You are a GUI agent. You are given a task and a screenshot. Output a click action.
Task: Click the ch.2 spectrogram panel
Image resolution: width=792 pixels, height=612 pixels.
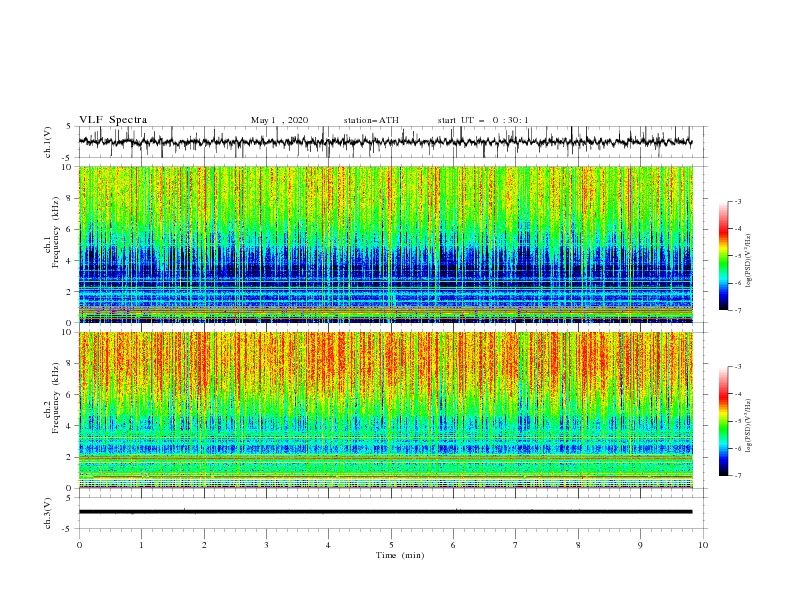385,410
